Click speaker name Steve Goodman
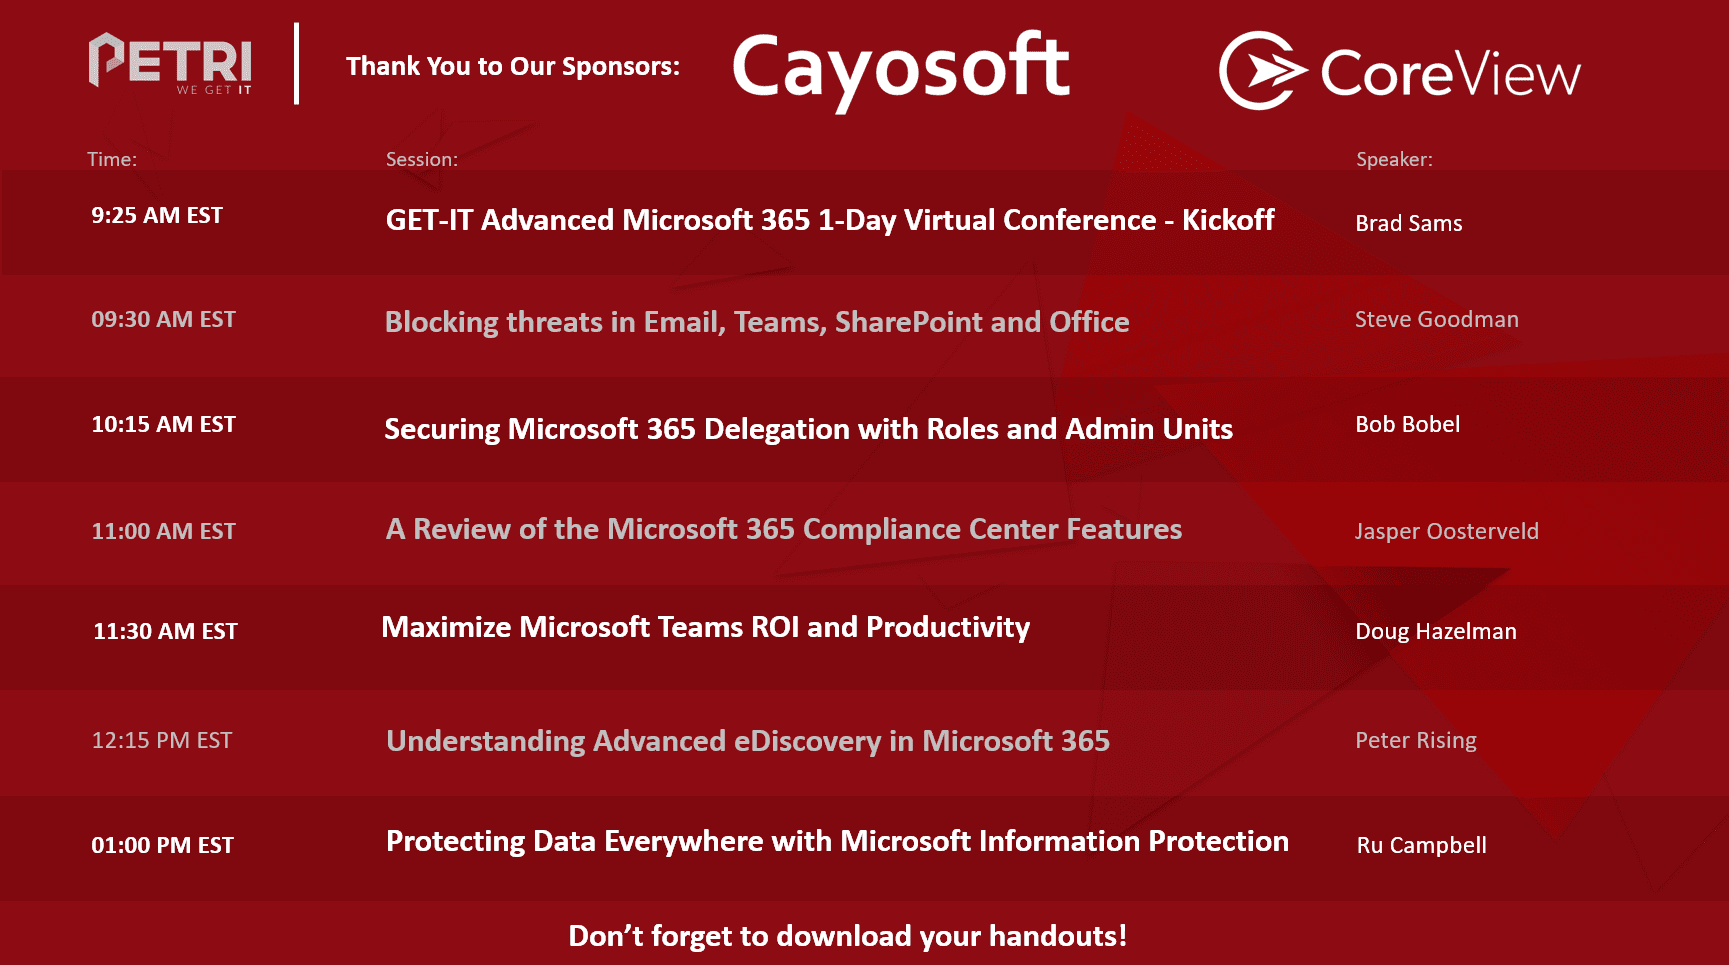Screen dimensions: 1729x965 (x=1436, y=319)
